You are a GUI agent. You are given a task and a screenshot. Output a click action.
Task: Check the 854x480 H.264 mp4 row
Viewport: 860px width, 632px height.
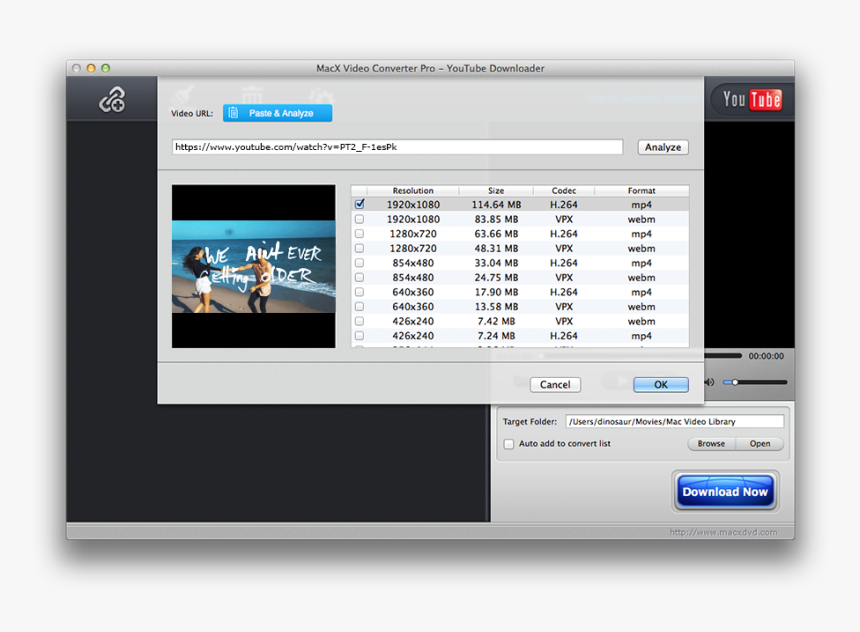[360, 263]
